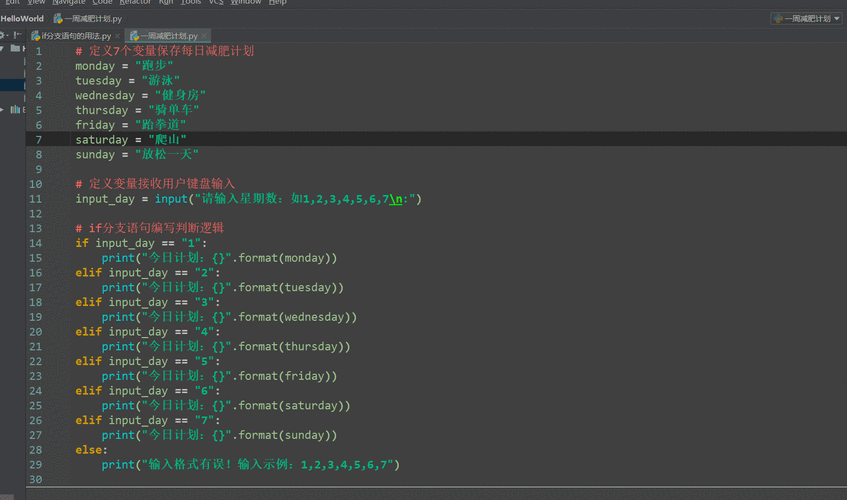
Task: Click Python icon on 一周减肥计划.py editor tab
Action: point(135,36)
